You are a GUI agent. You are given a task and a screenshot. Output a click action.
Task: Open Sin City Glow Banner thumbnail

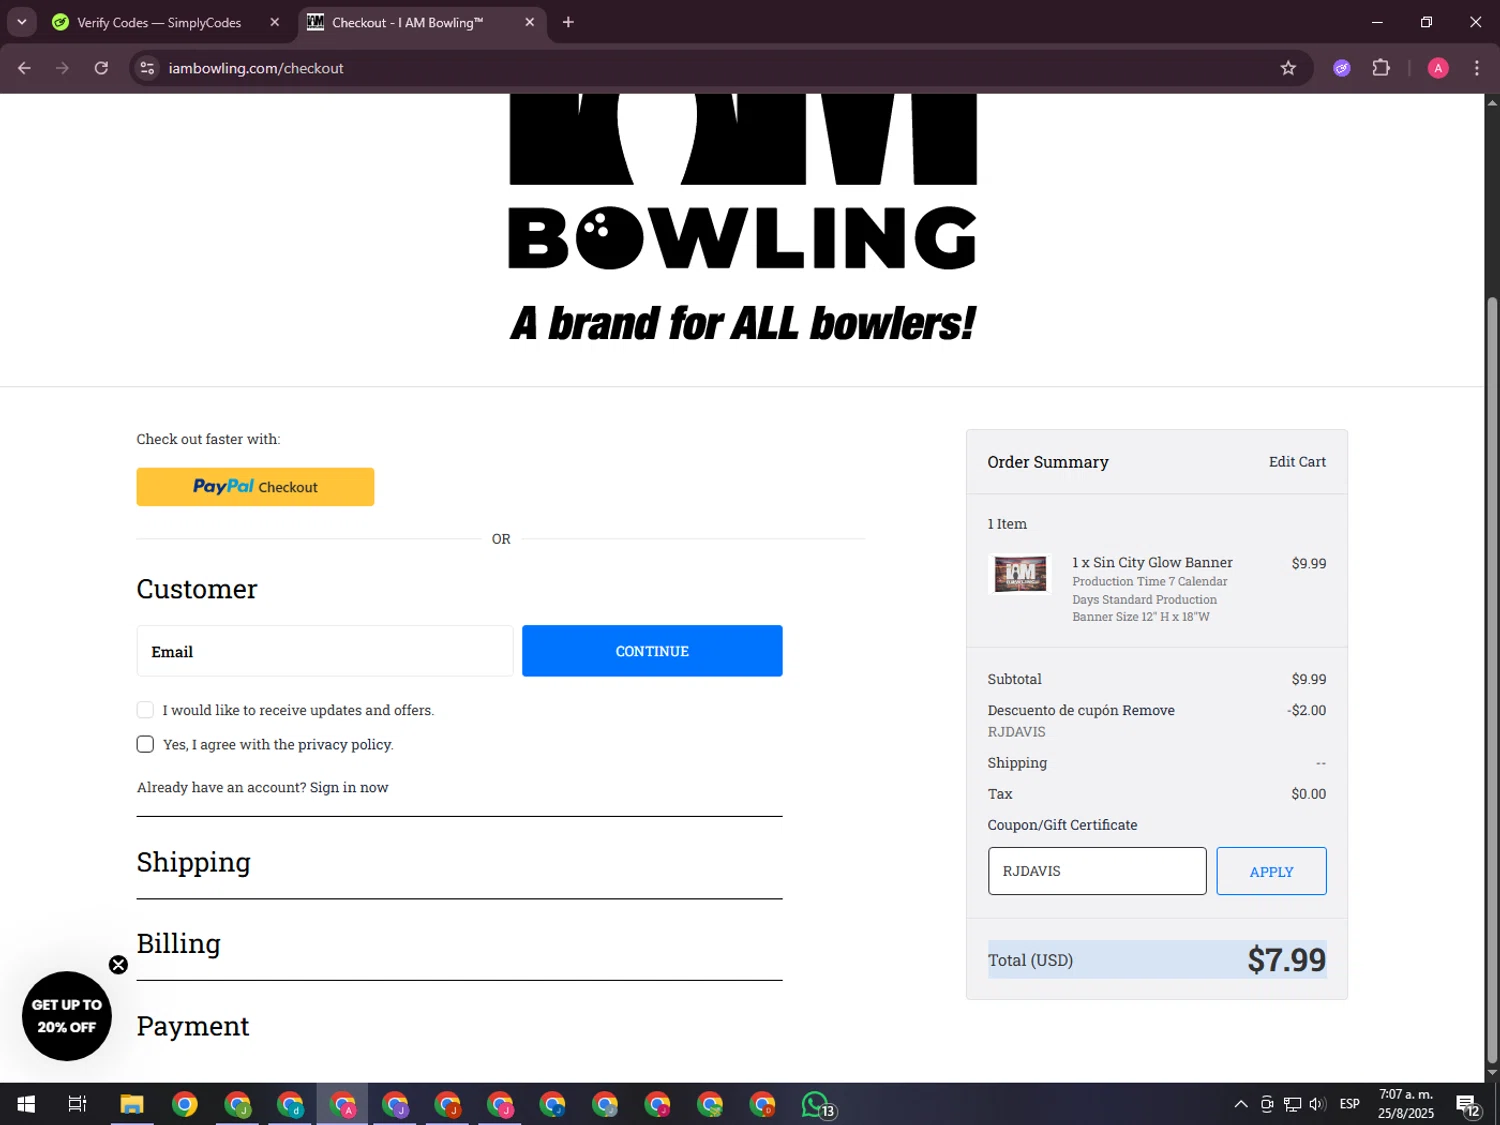tap(1020, 574)
